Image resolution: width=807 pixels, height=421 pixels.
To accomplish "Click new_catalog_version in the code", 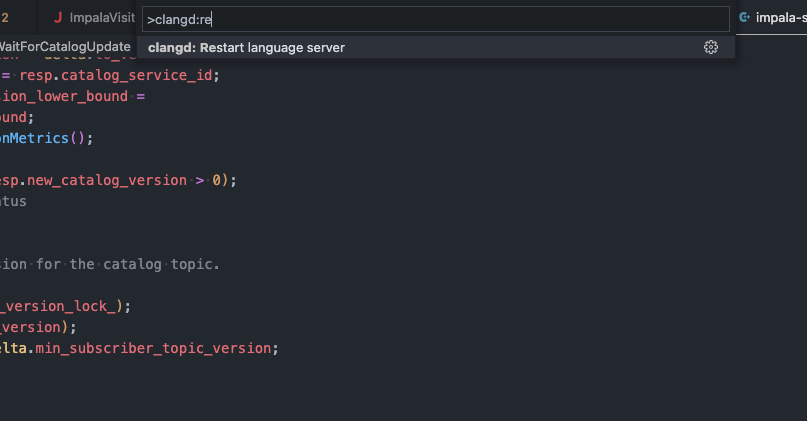I will (x=107, y=181).
